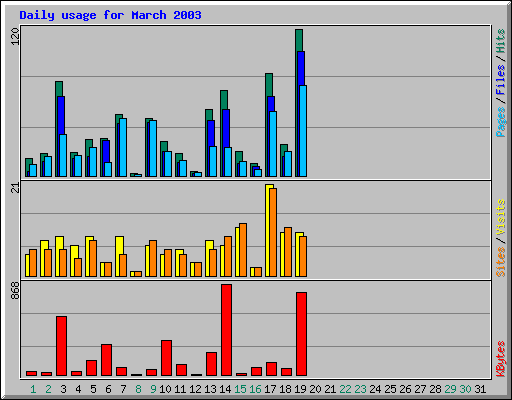Click the dark blue Files bar for day 3
Image resolution: width=512 pixels, height=400 pixels.
point(61,115)
